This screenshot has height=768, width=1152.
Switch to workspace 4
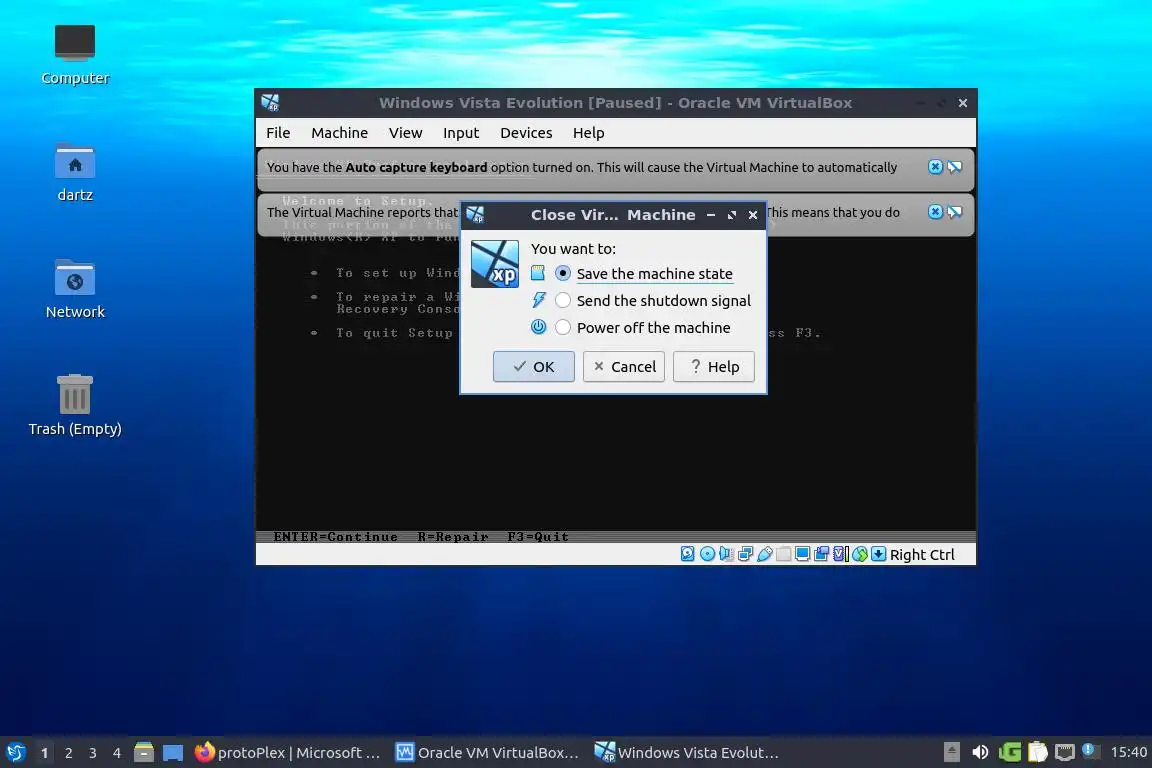(117, 753)
